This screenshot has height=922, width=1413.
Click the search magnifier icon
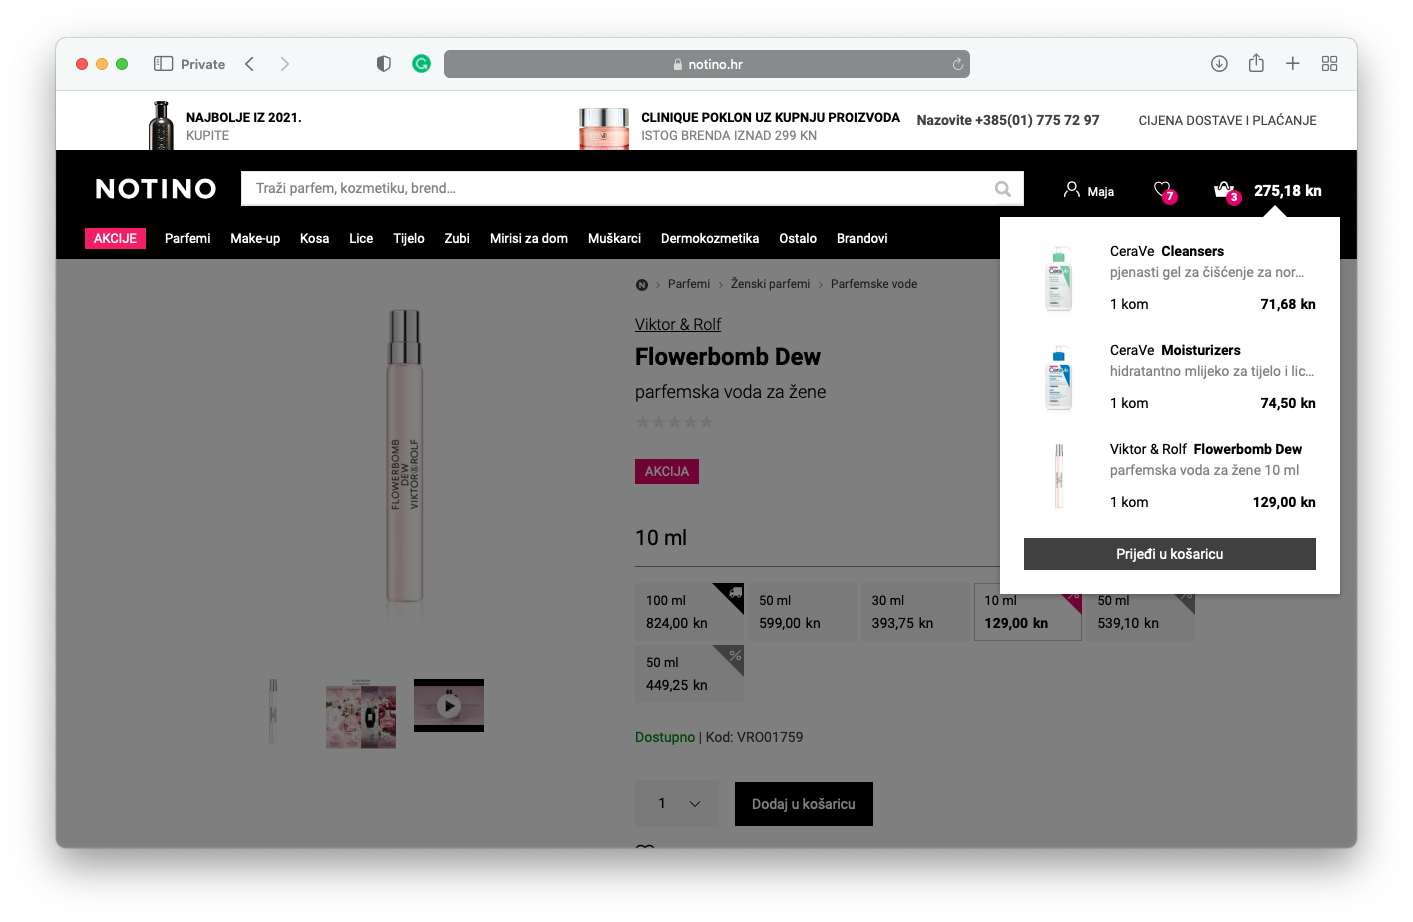point(1002,189)
